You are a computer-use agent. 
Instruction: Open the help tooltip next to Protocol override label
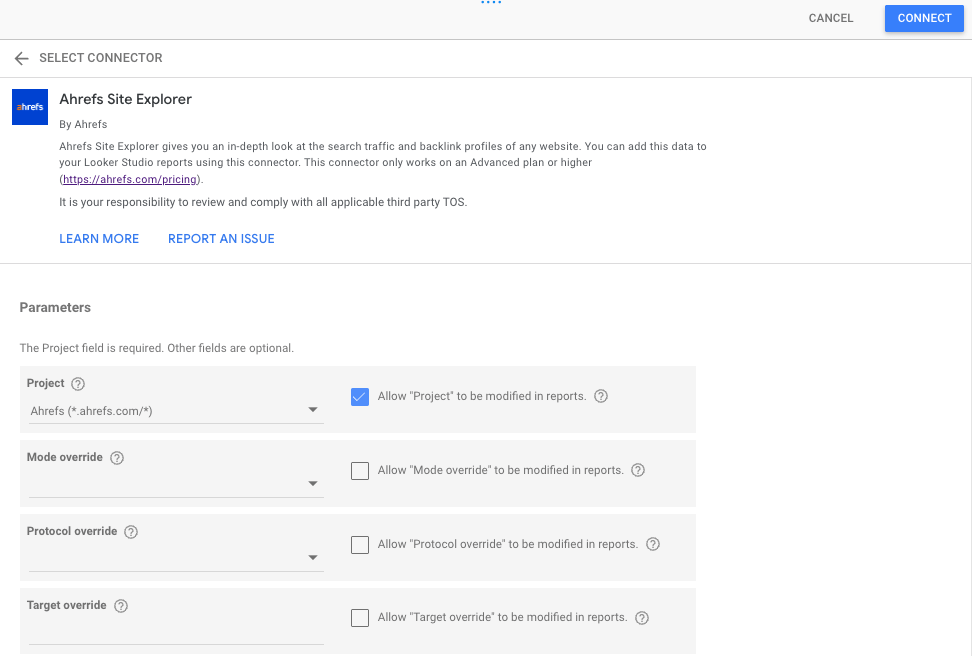click(x=131, y=531)
